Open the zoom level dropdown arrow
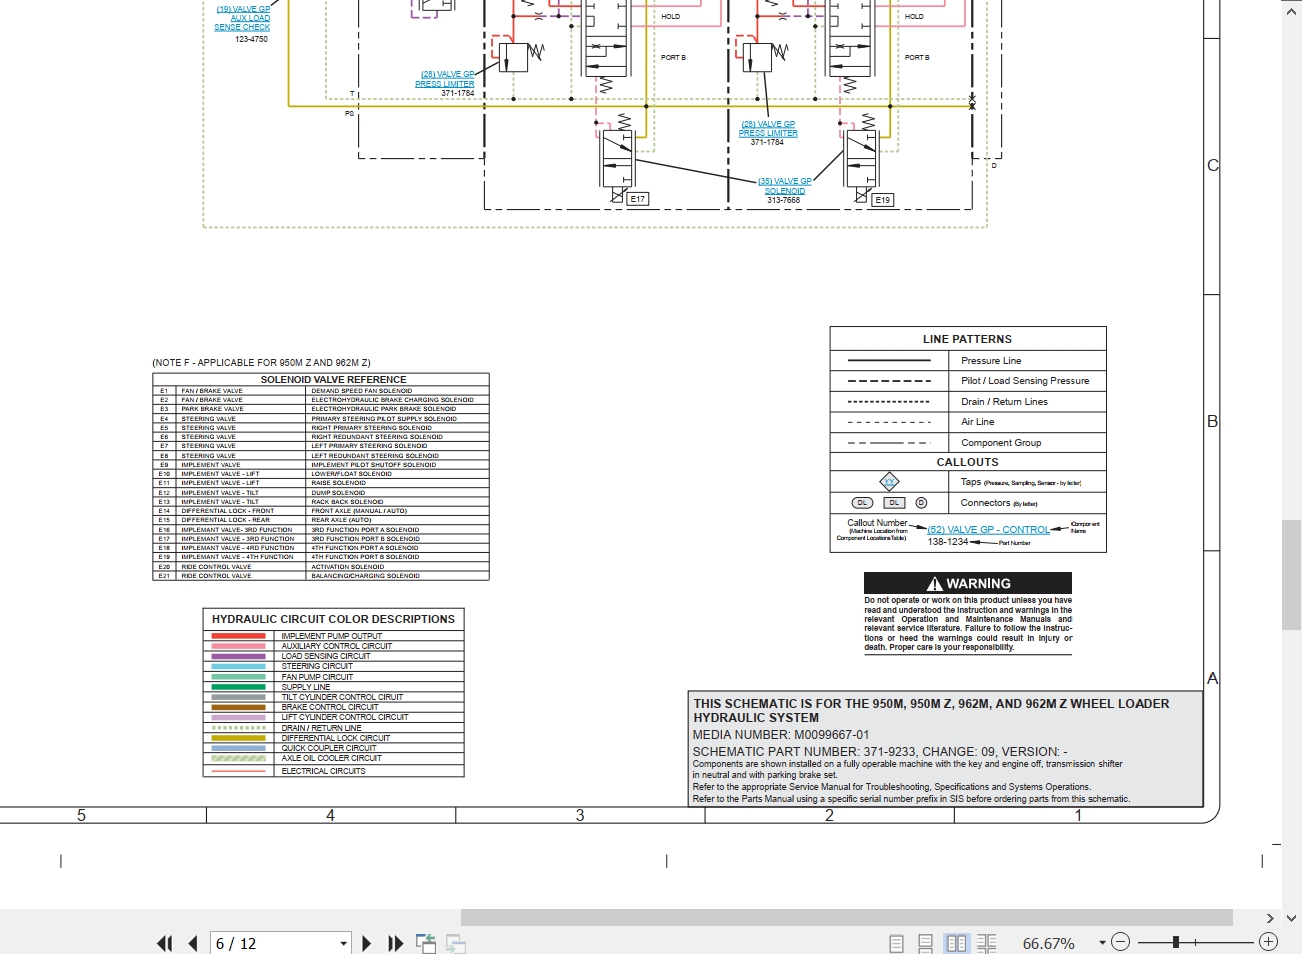 tap(1102, 942)
